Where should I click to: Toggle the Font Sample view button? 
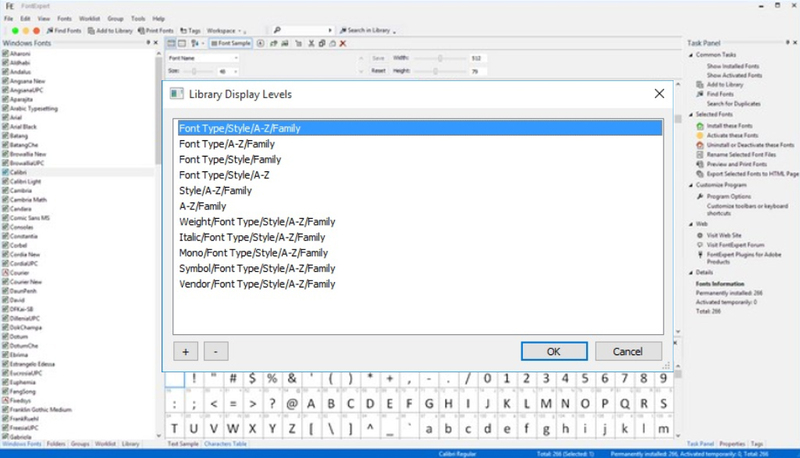pyautogui.click(x=231, y=43)
